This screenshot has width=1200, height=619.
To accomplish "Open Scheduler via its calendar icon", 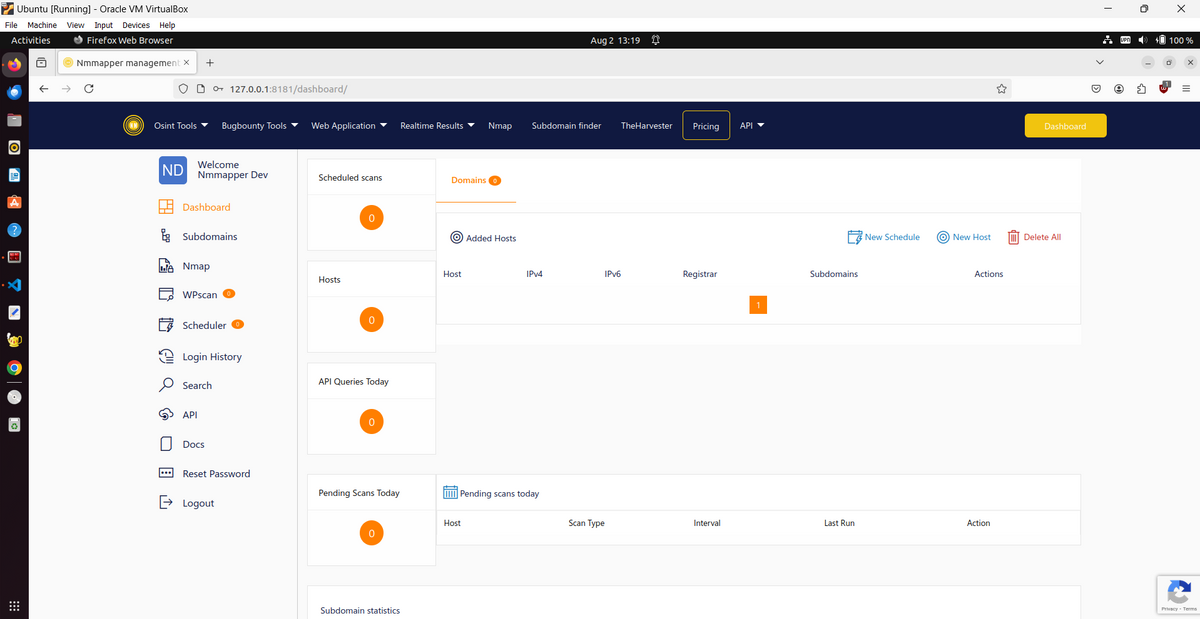I will tap(166, 325).
